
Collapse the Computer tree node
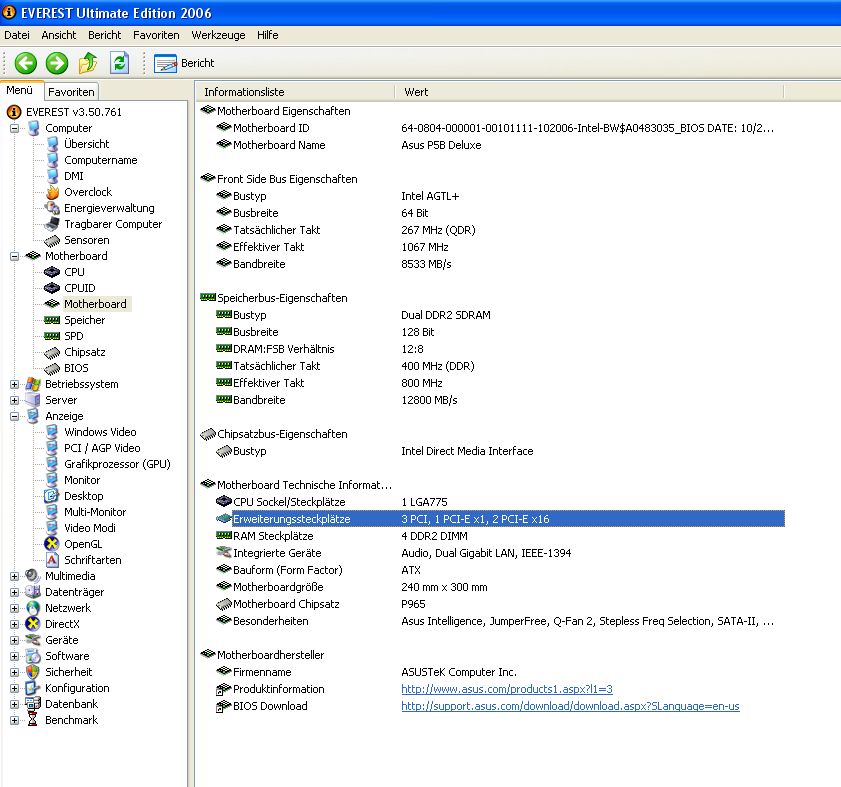click(14, 128)
